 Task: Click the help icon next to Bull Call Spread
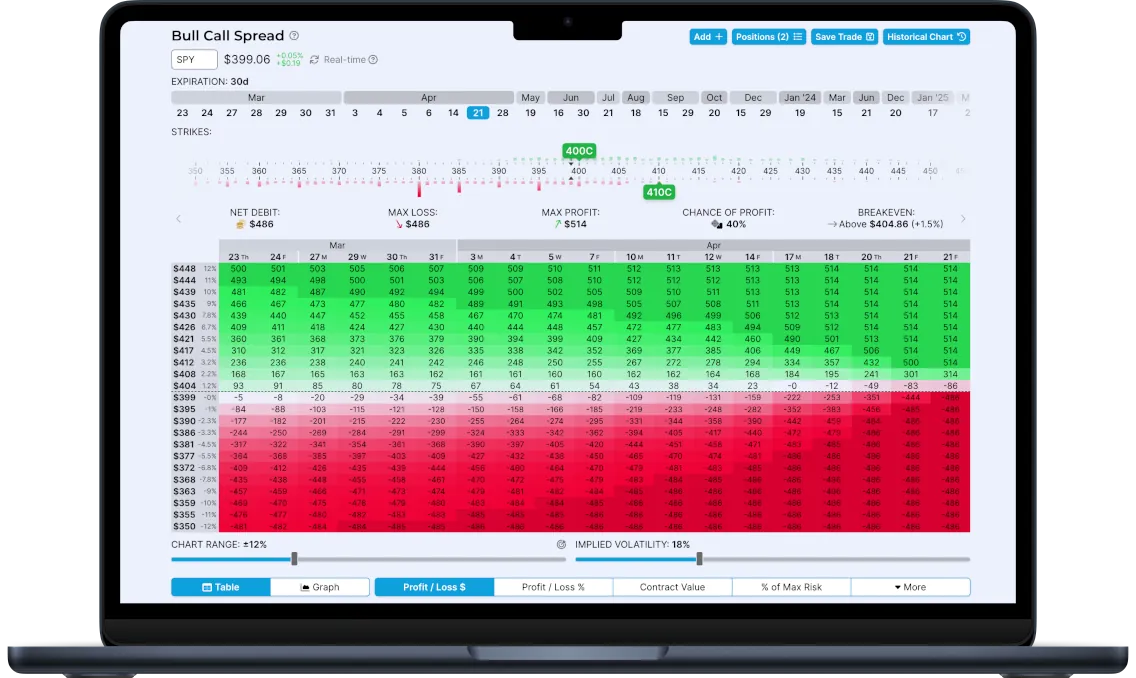(x=294, y=36)
